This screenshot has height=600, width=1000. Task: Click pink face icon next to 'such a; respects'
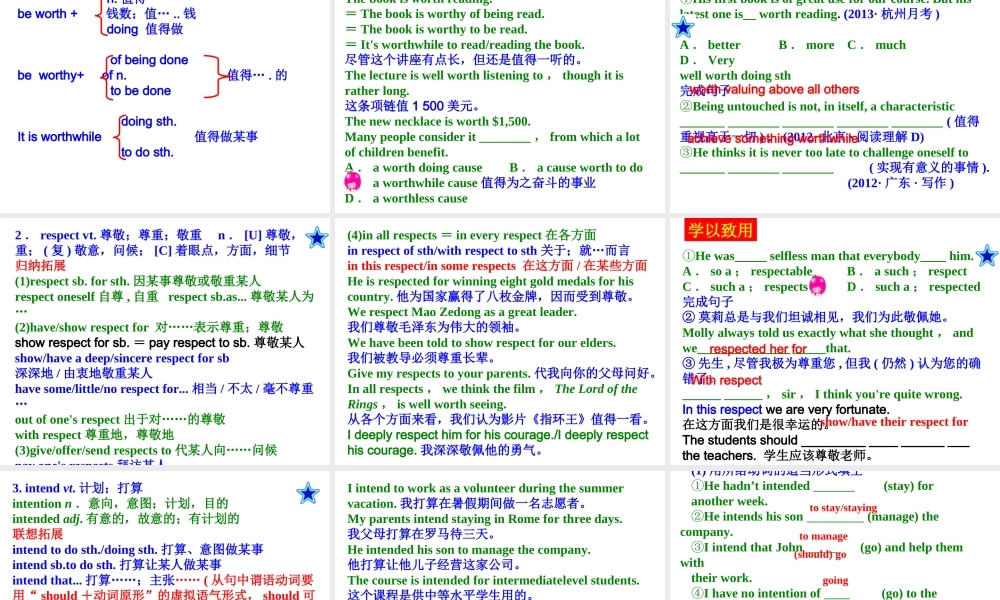tap(818, 284)
